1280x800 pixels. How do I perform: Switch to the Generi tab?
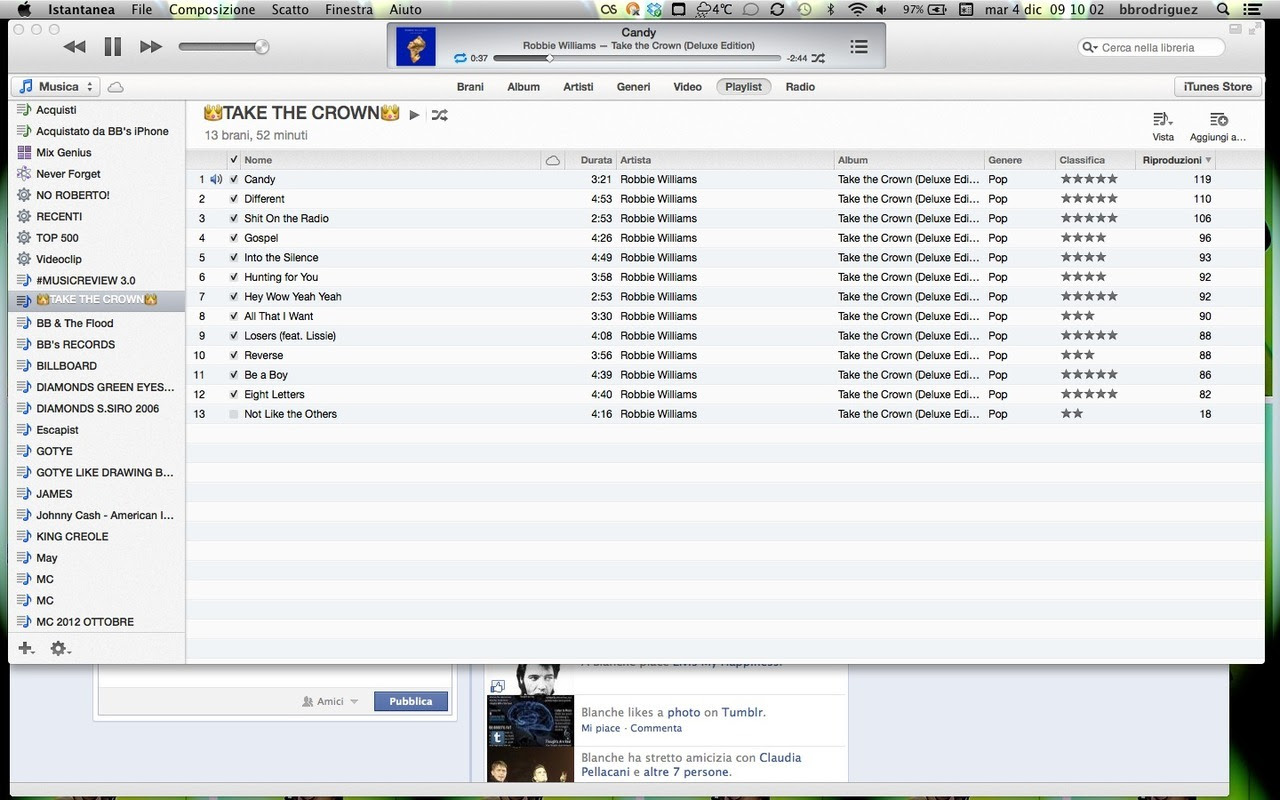[x=633, y=87]
